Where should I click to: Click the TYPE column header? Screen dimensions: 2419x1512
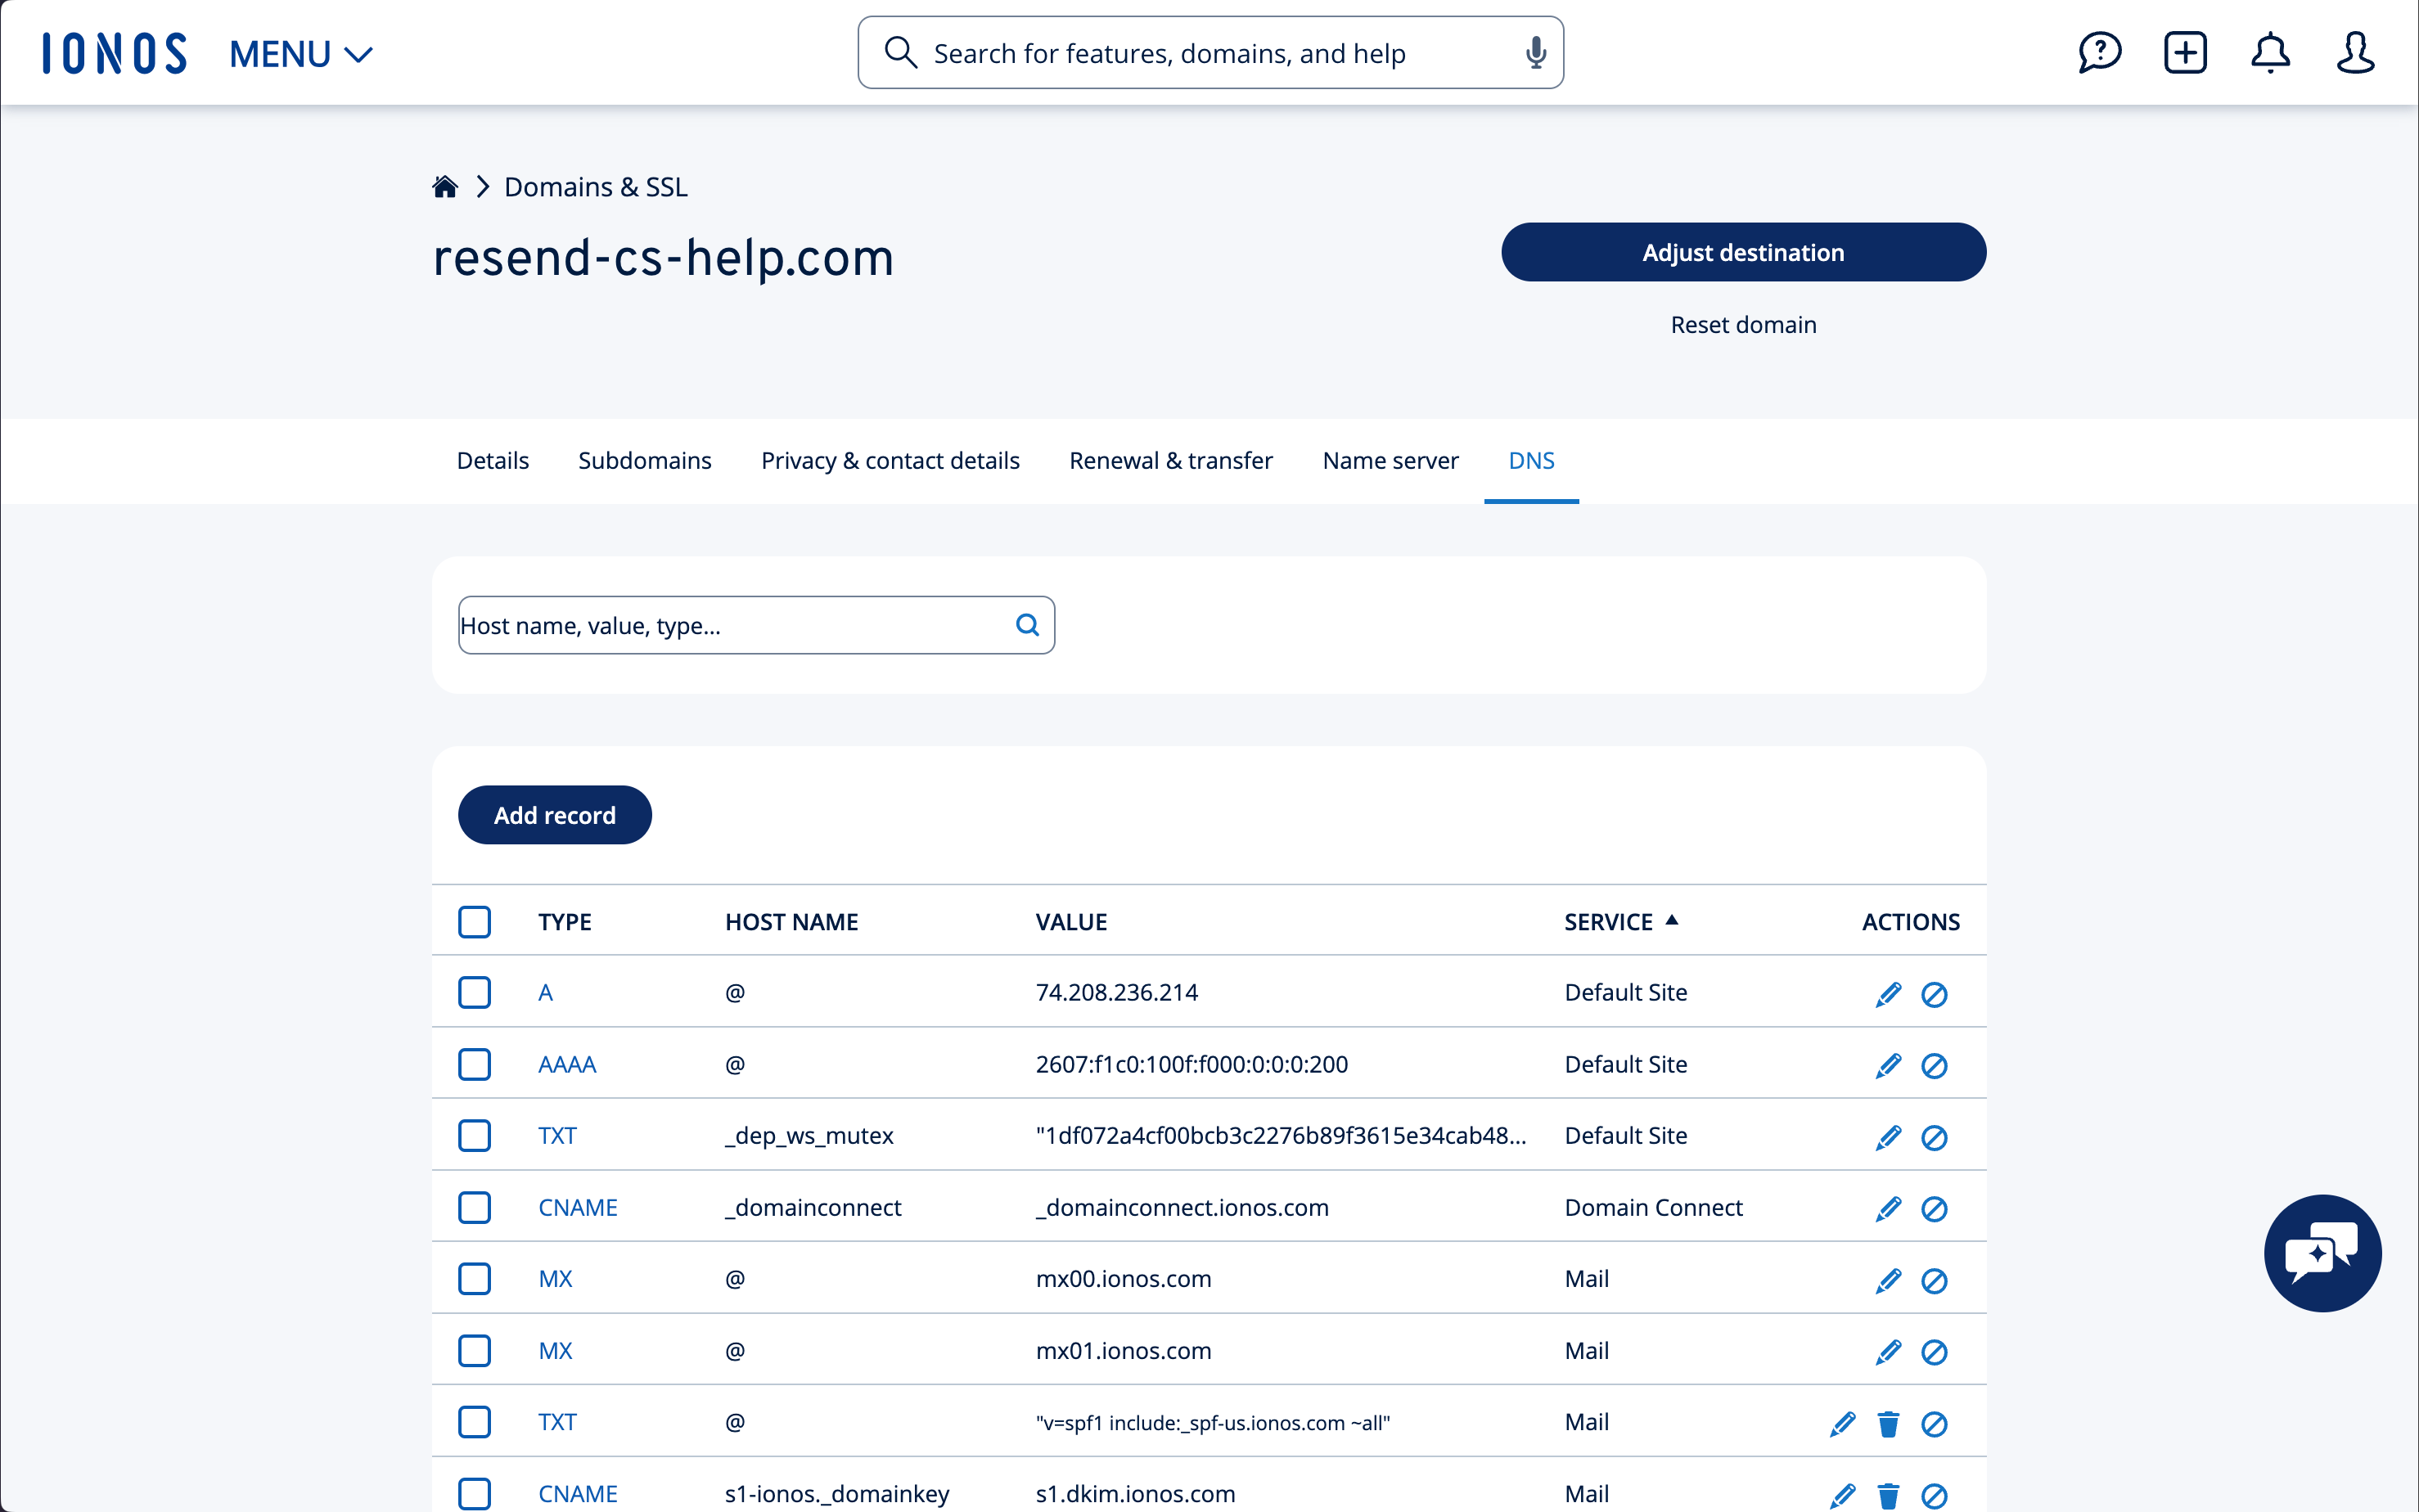coord(564,921)
